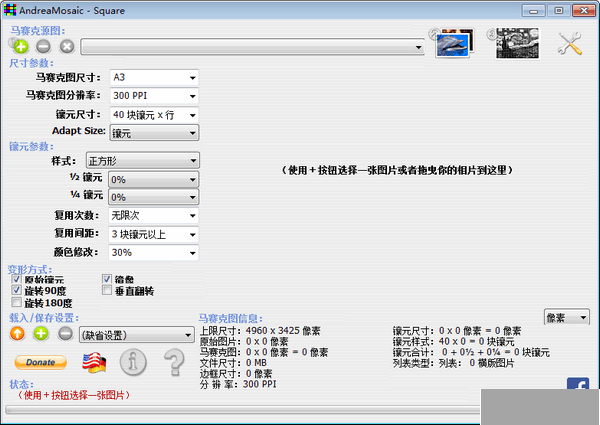Open the info (i) about icon
The image size is (600, 425).
pyautogui.click(x=133, y=362)
